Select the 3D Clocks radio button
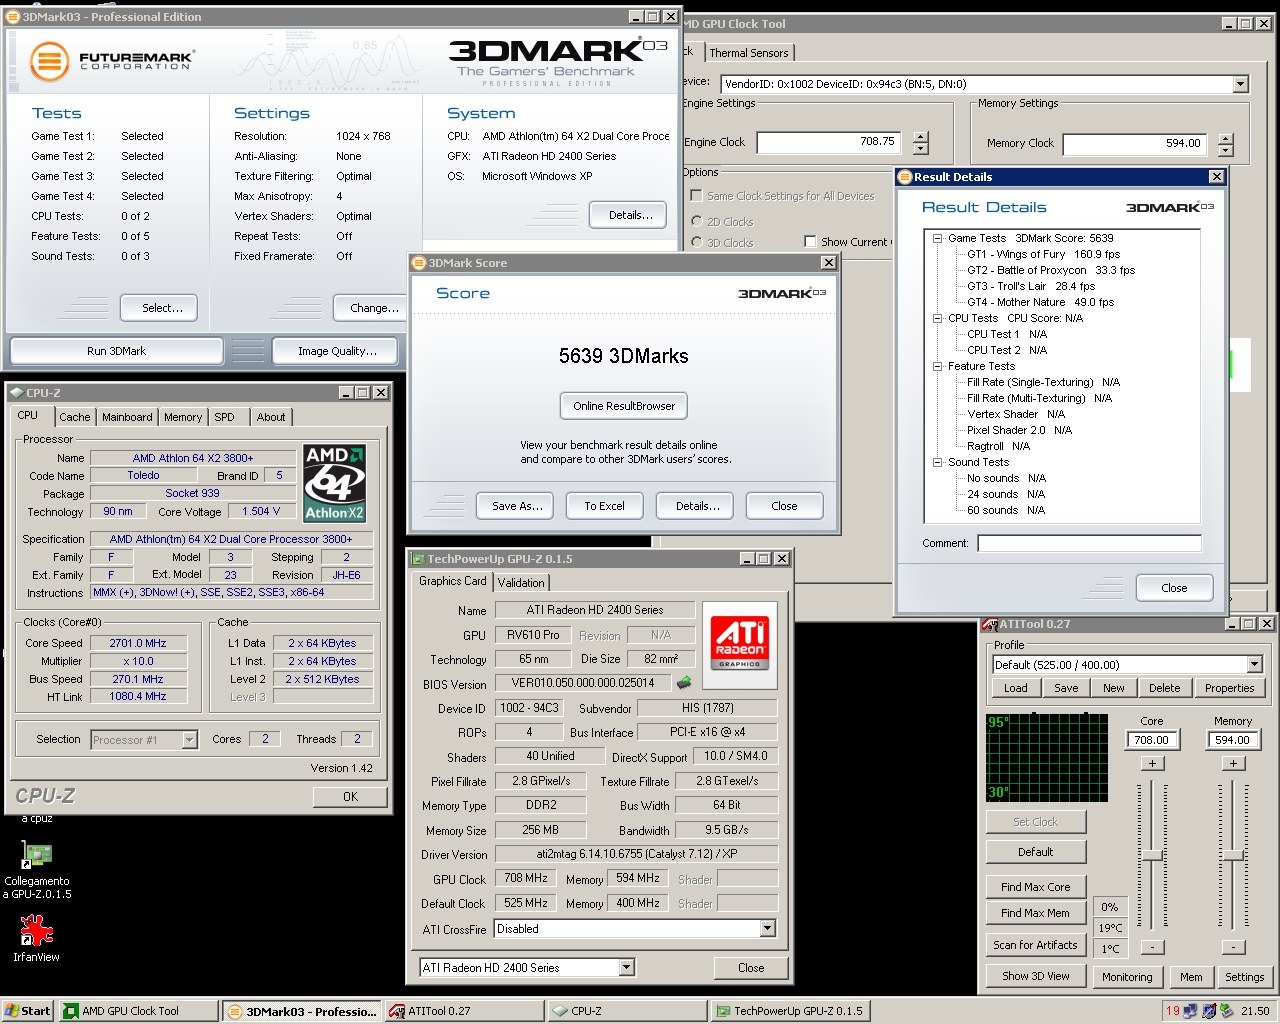 [x=697, y=242]
